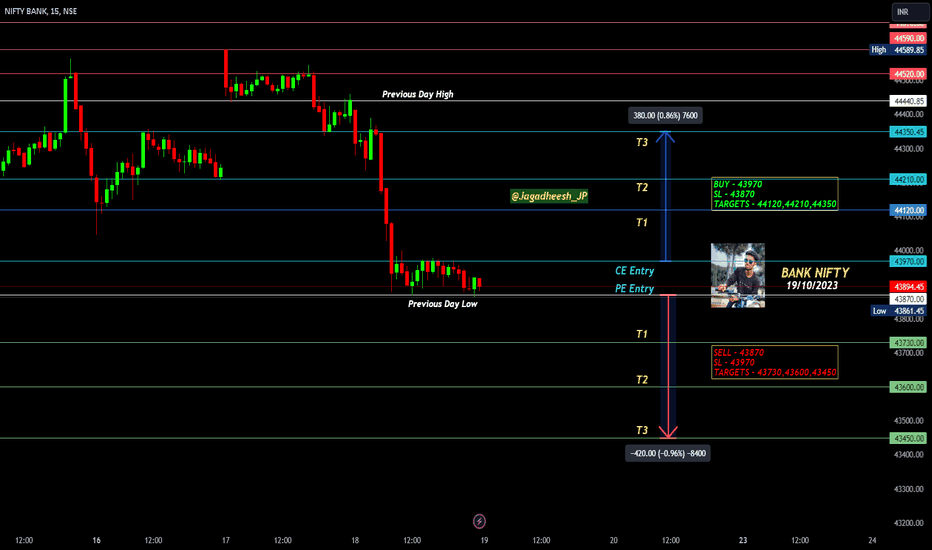Click the 44590.00 red price tag
Image resolution: width=932 pixels, height=550 pixels.
(908, 38)
